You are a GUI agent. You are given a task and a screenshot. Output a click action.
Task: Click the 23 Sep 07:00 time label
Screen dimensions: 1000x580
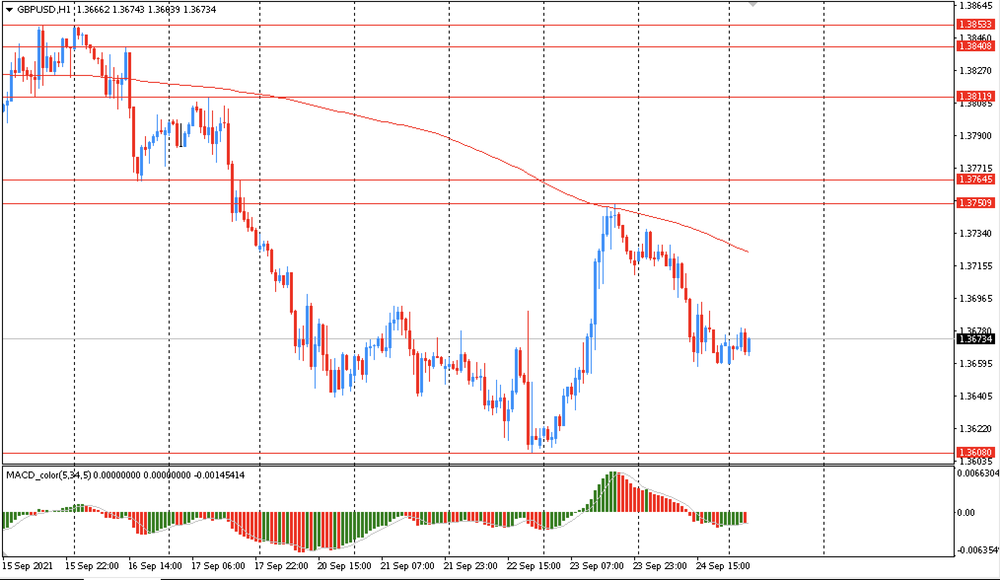[597, 566]
